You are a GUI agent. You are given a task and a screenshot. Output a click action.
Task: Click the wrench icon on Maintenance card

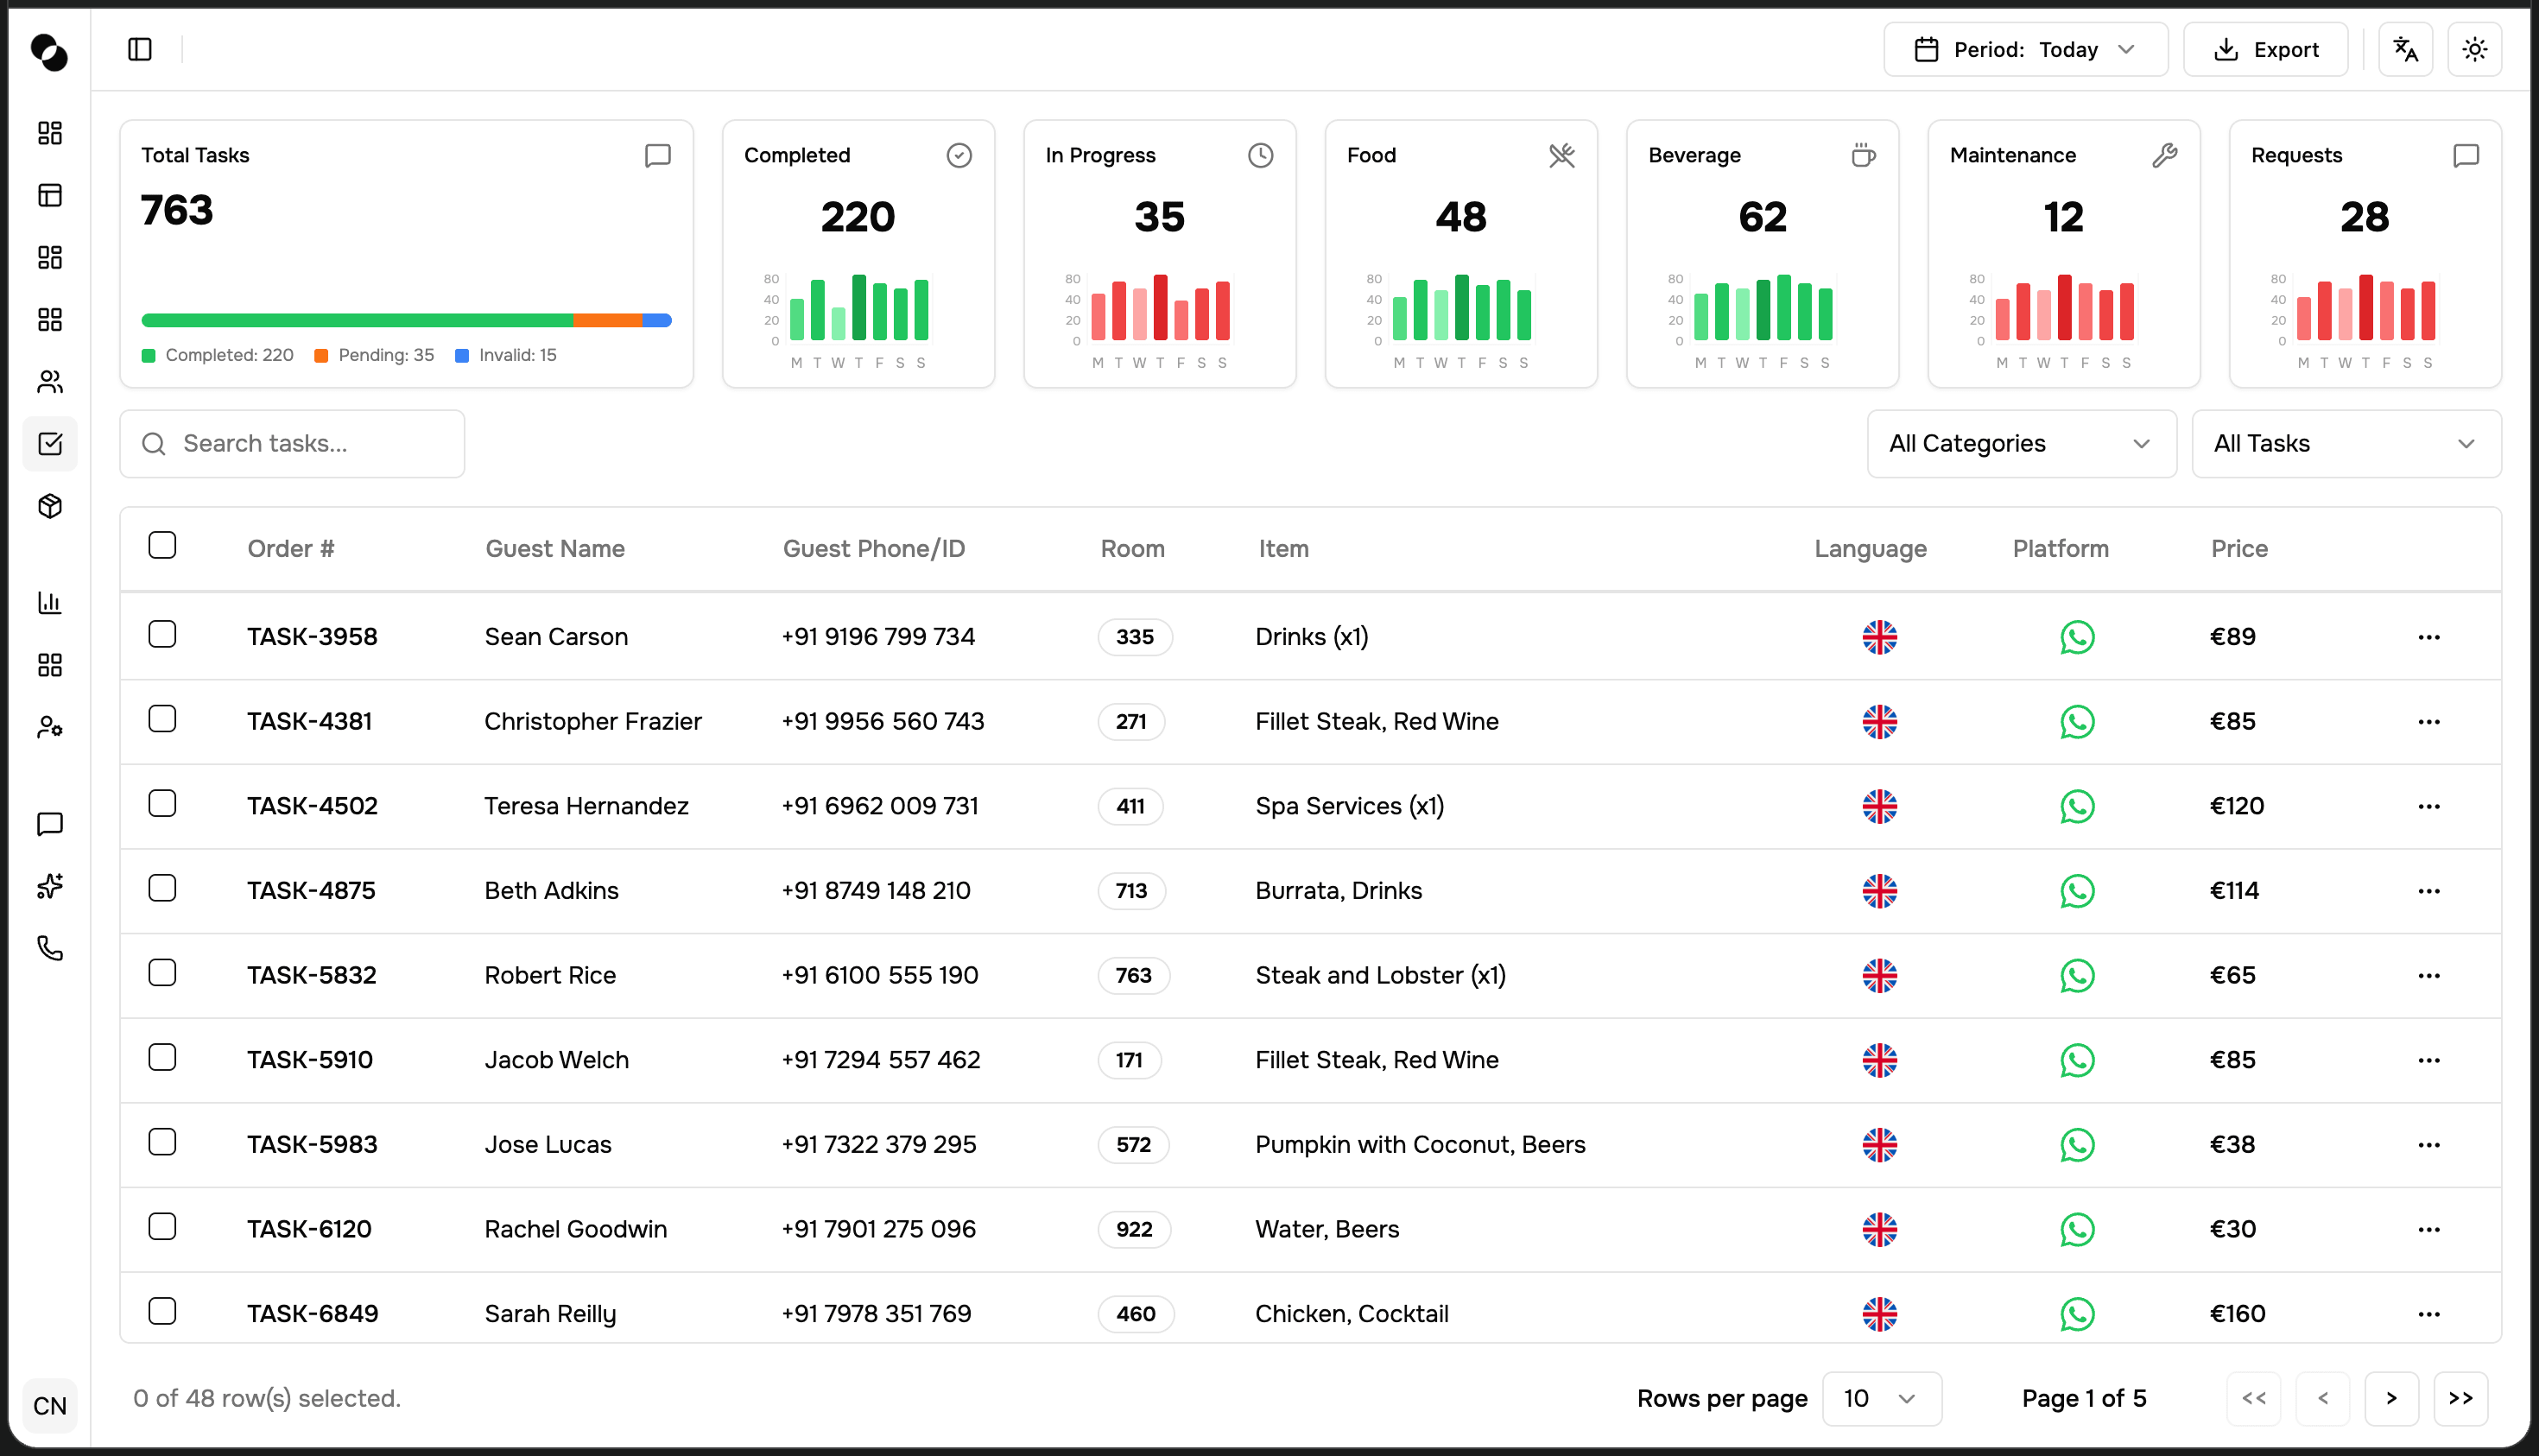tap(2165, 155)
